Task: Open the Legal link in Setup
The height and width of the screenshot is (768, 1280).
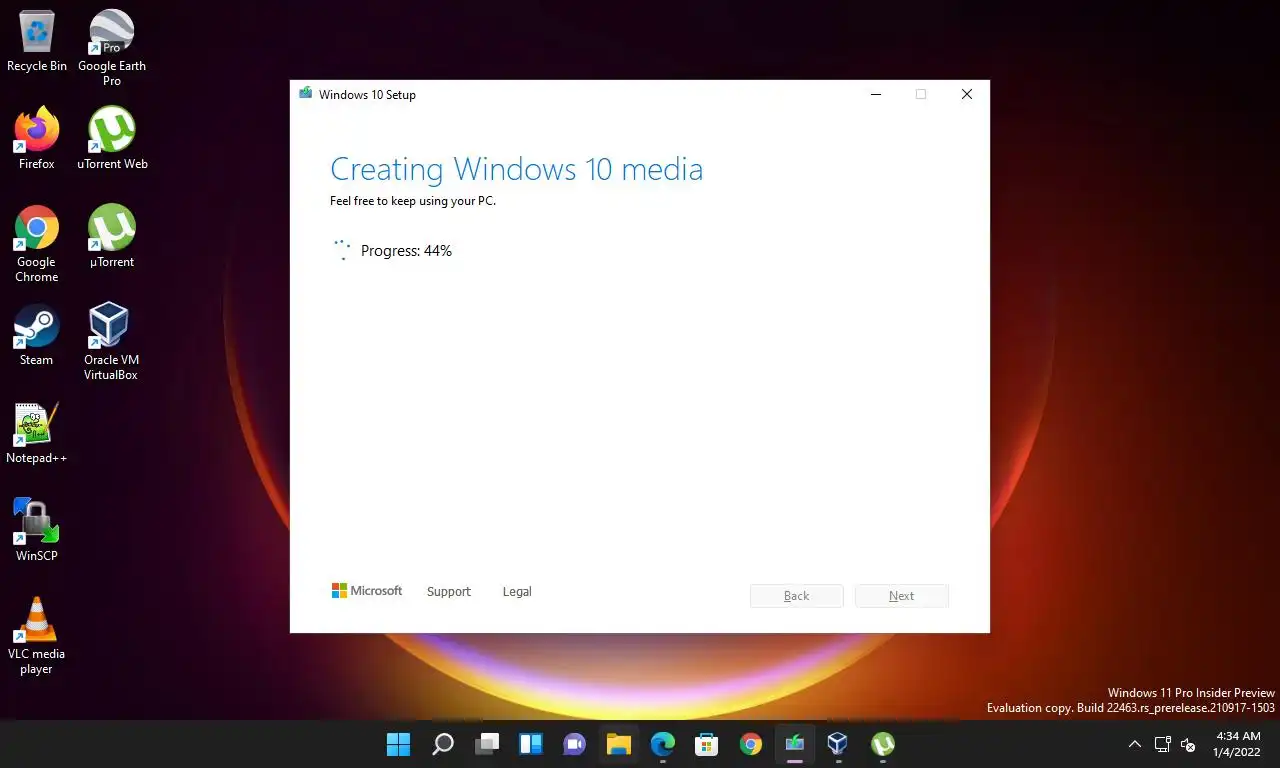Action: tap(517, 592)
